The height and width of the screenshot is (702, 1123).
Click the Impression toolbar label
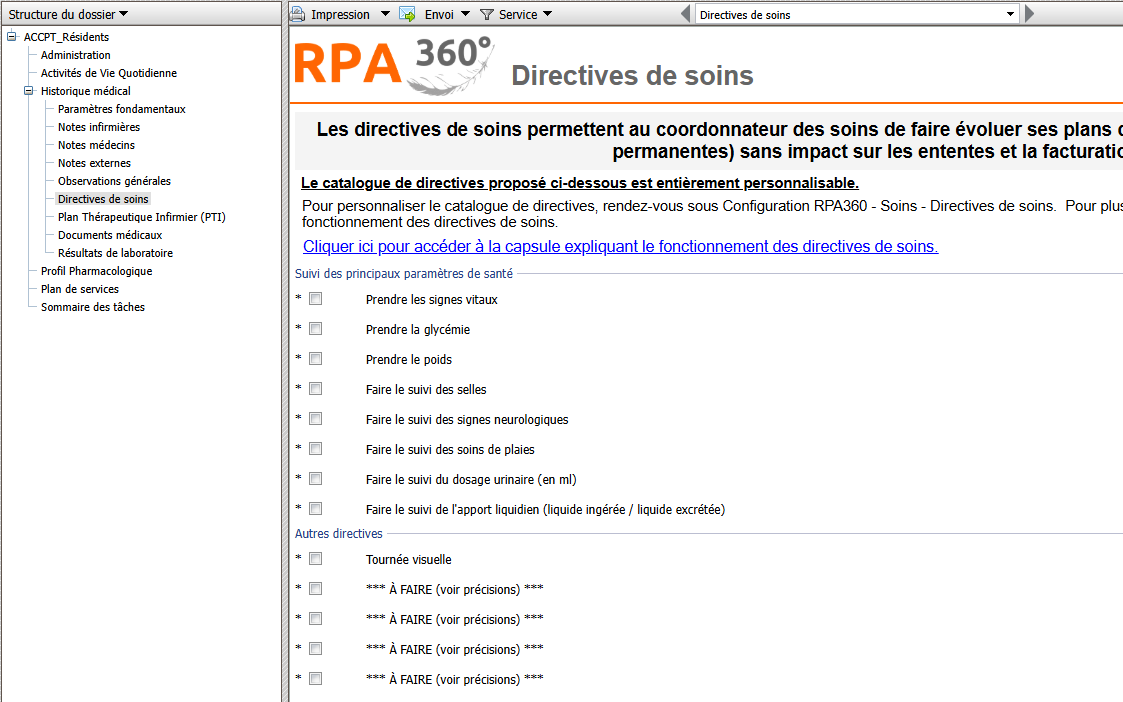pyautogui.click(x=340, y=14)
